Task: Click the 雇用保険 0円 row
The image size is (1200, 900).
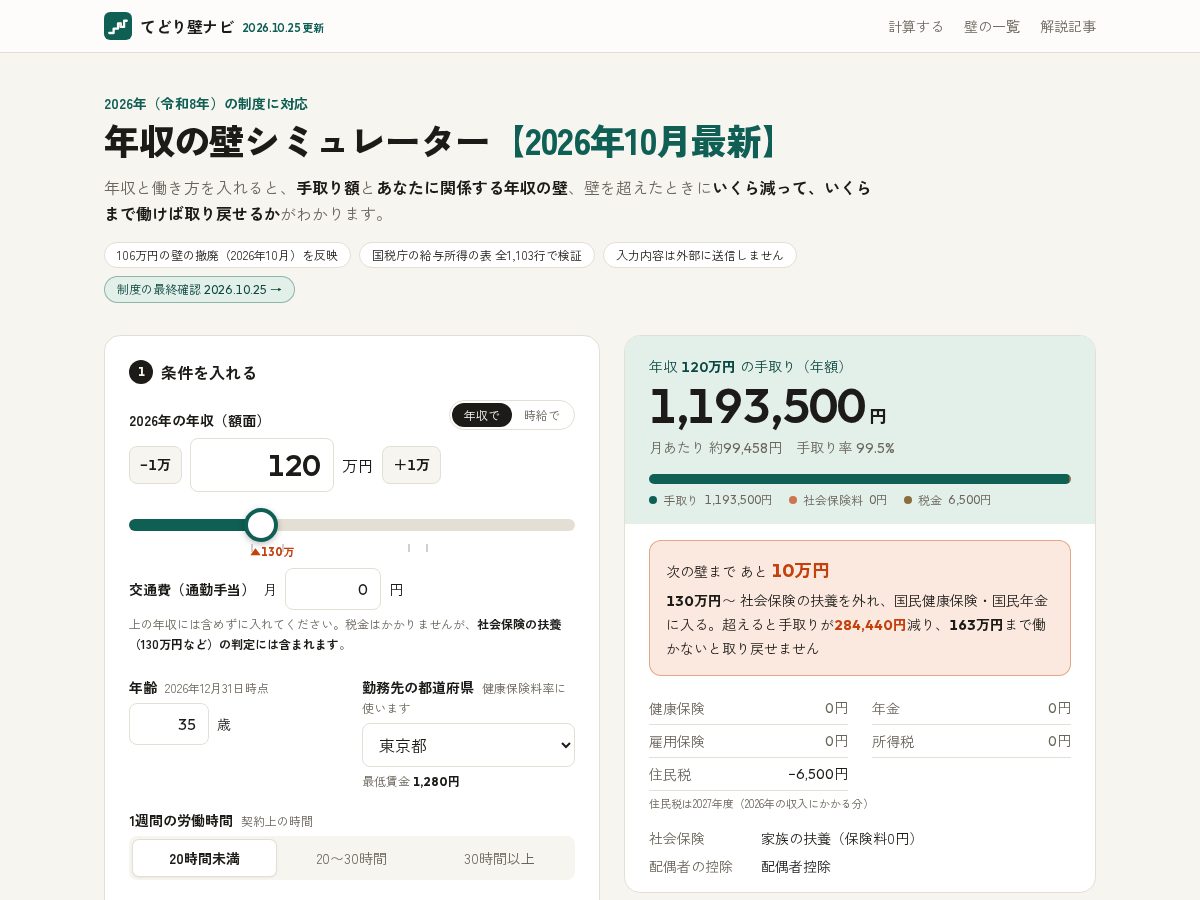Action: (748, 741)
